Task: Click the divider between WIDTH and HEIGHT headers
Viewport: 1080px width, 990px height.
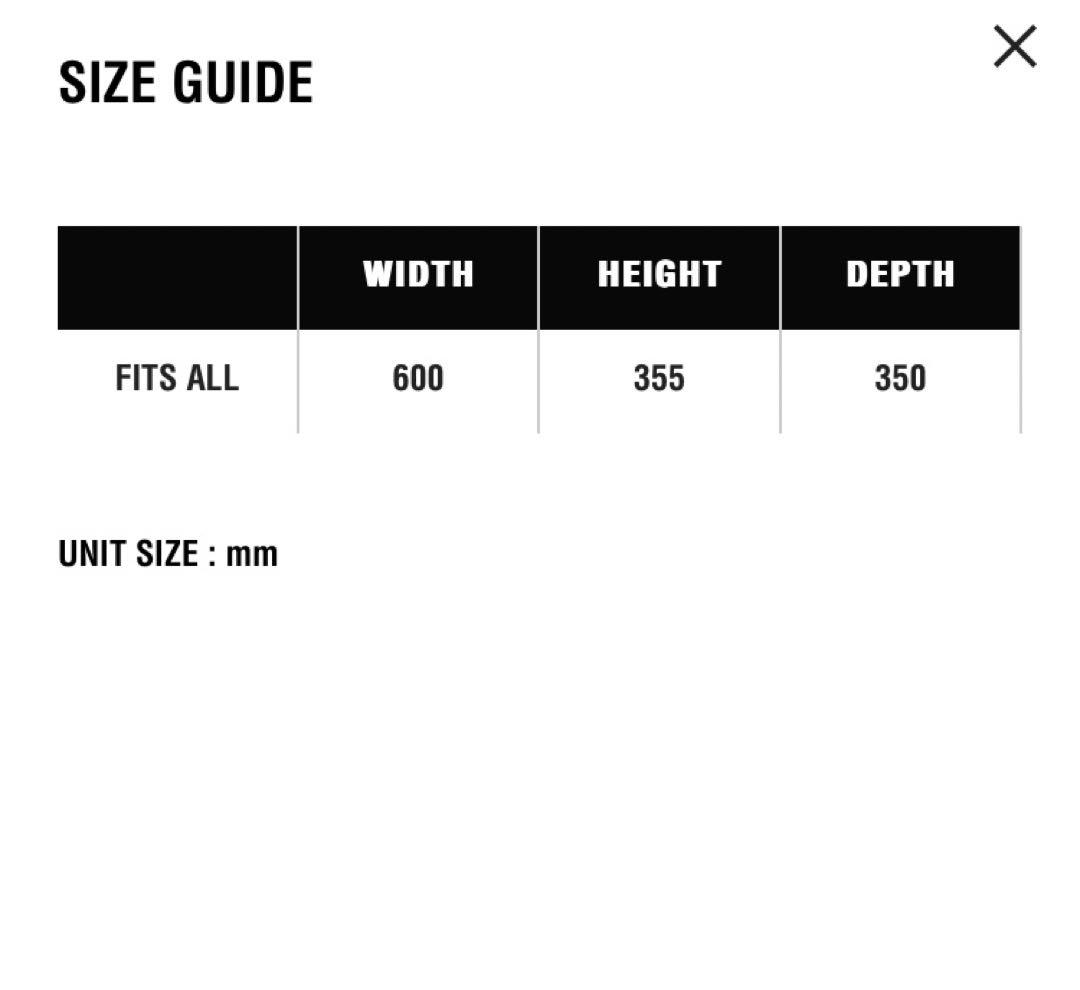Action: click(x=538, y=277)
